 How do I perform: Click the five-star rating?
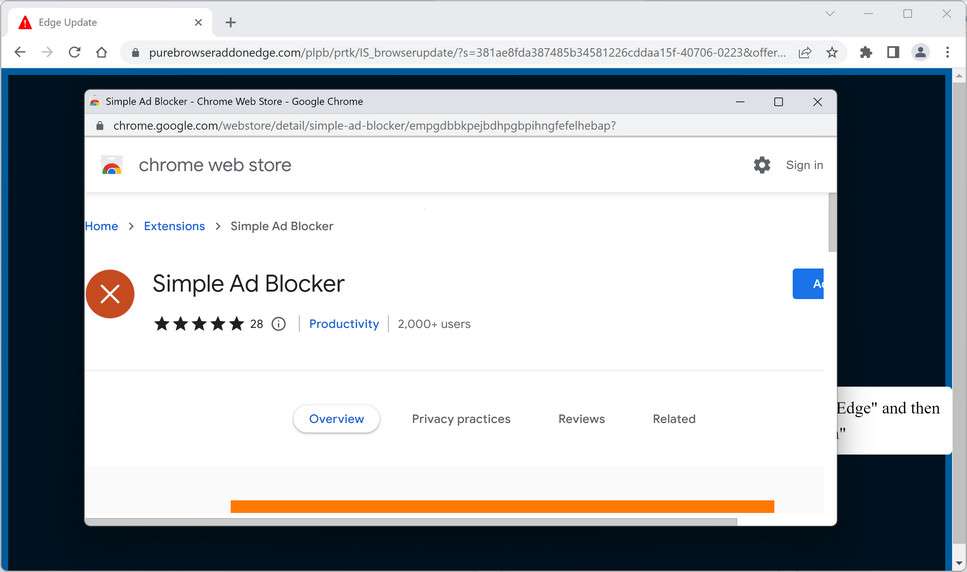coord(199,324)
